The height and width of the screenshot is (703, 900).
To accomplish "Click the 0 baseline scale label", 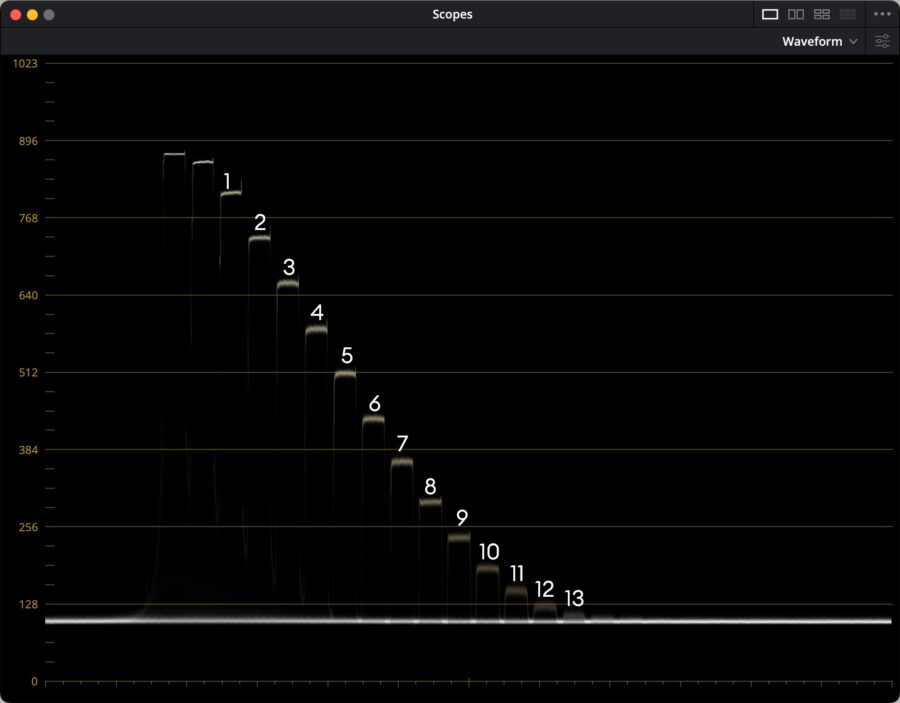I will pos(34,681).
